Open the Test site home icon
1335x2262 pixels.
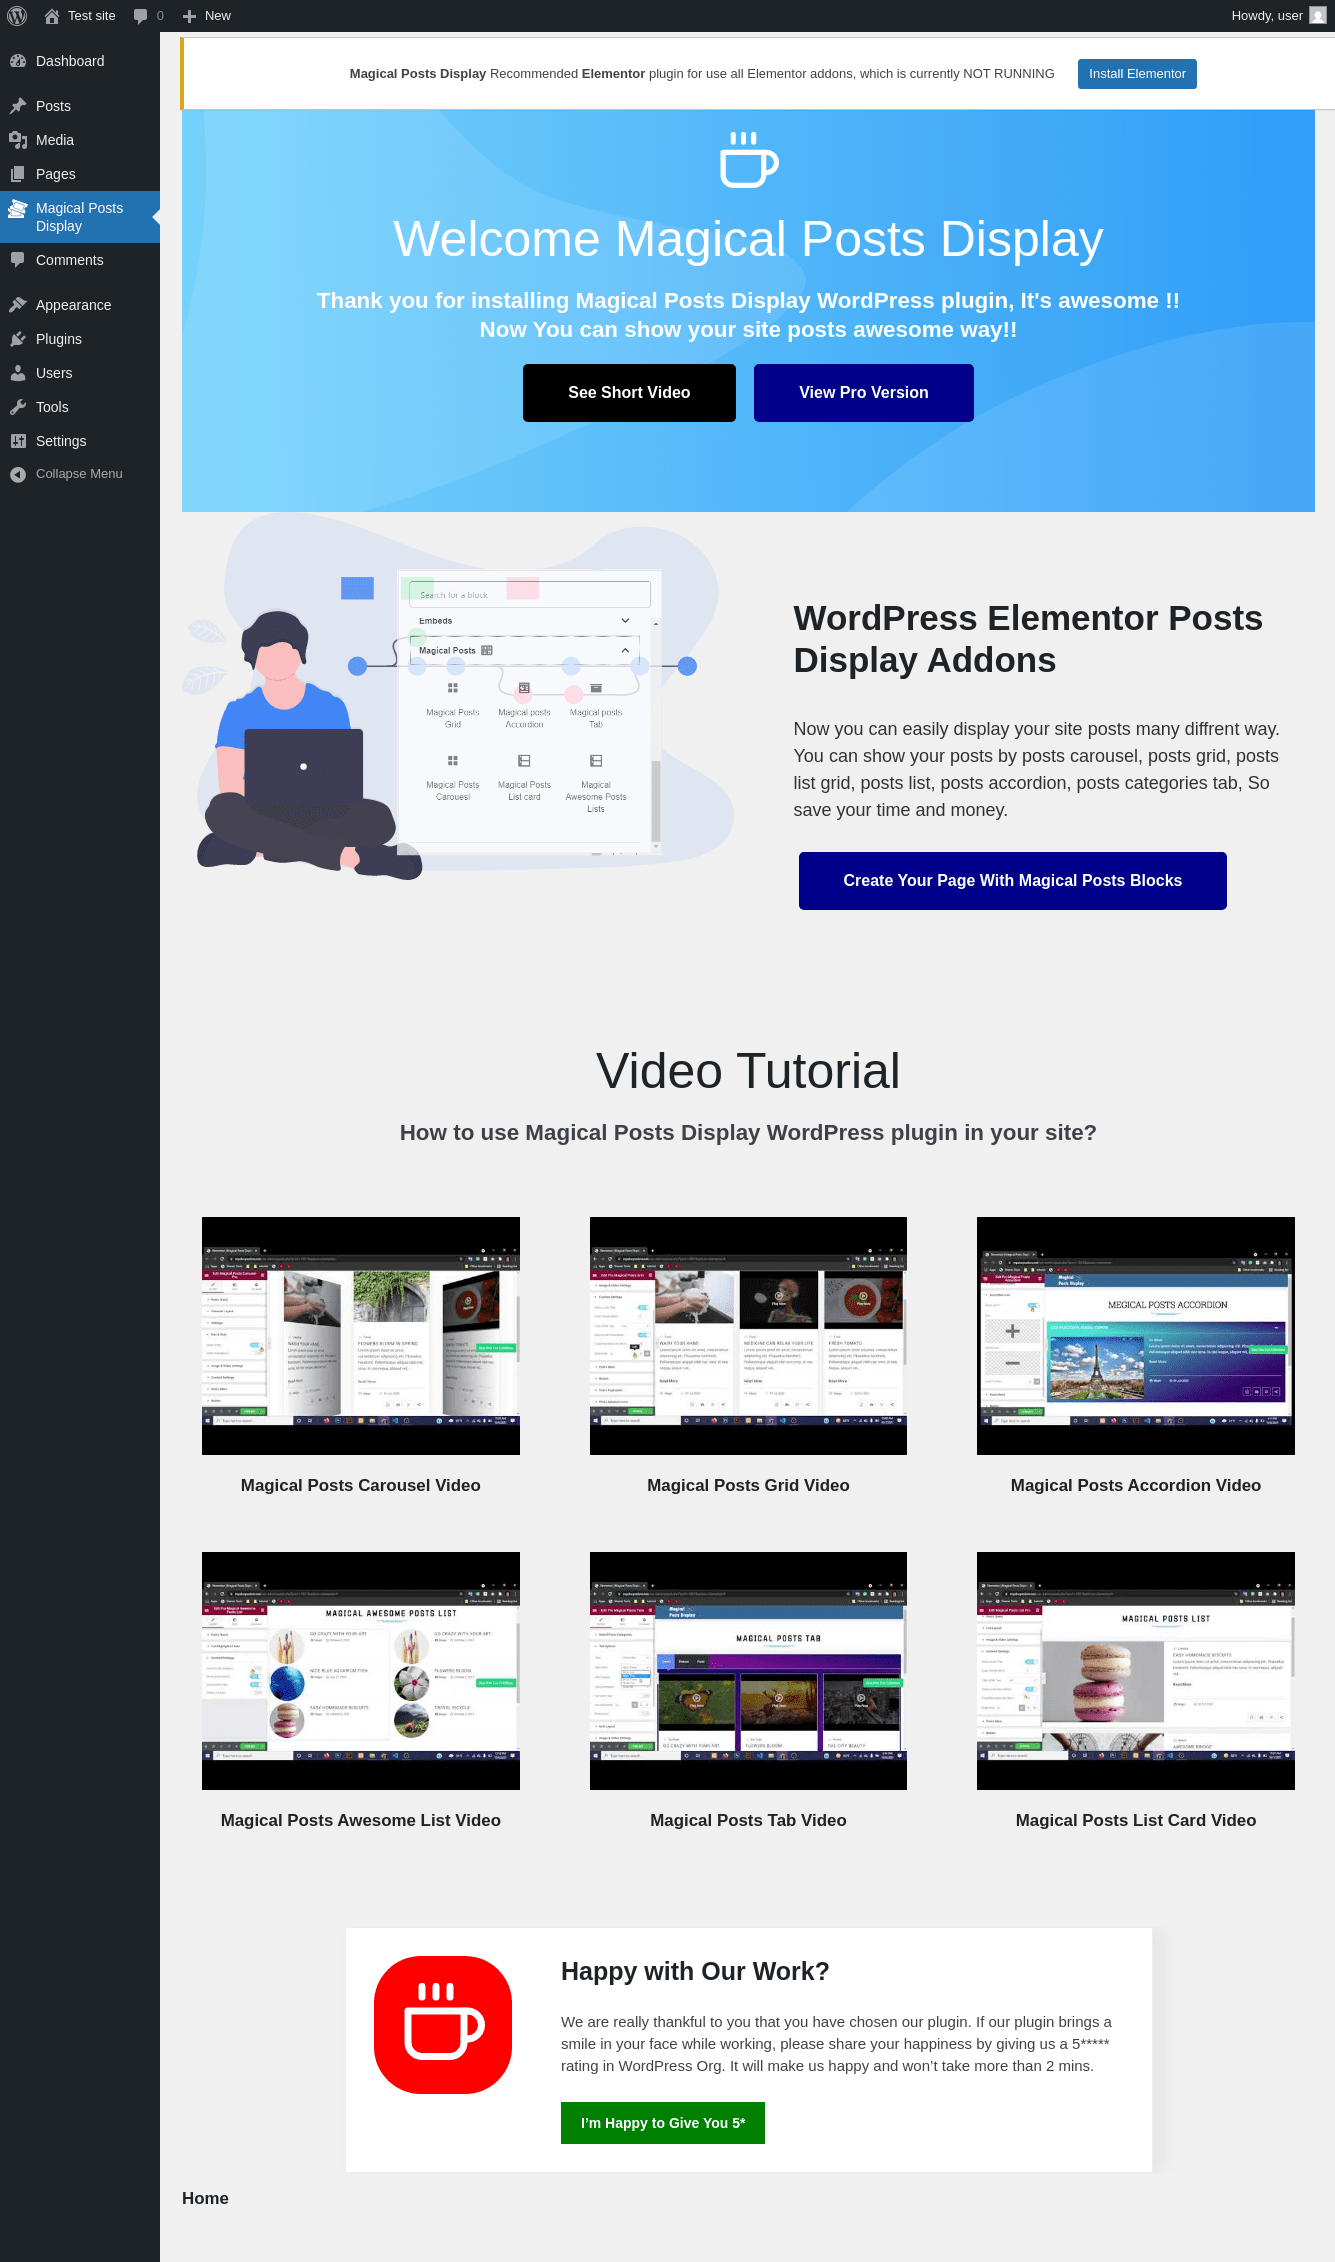click(x=52, y=16)
